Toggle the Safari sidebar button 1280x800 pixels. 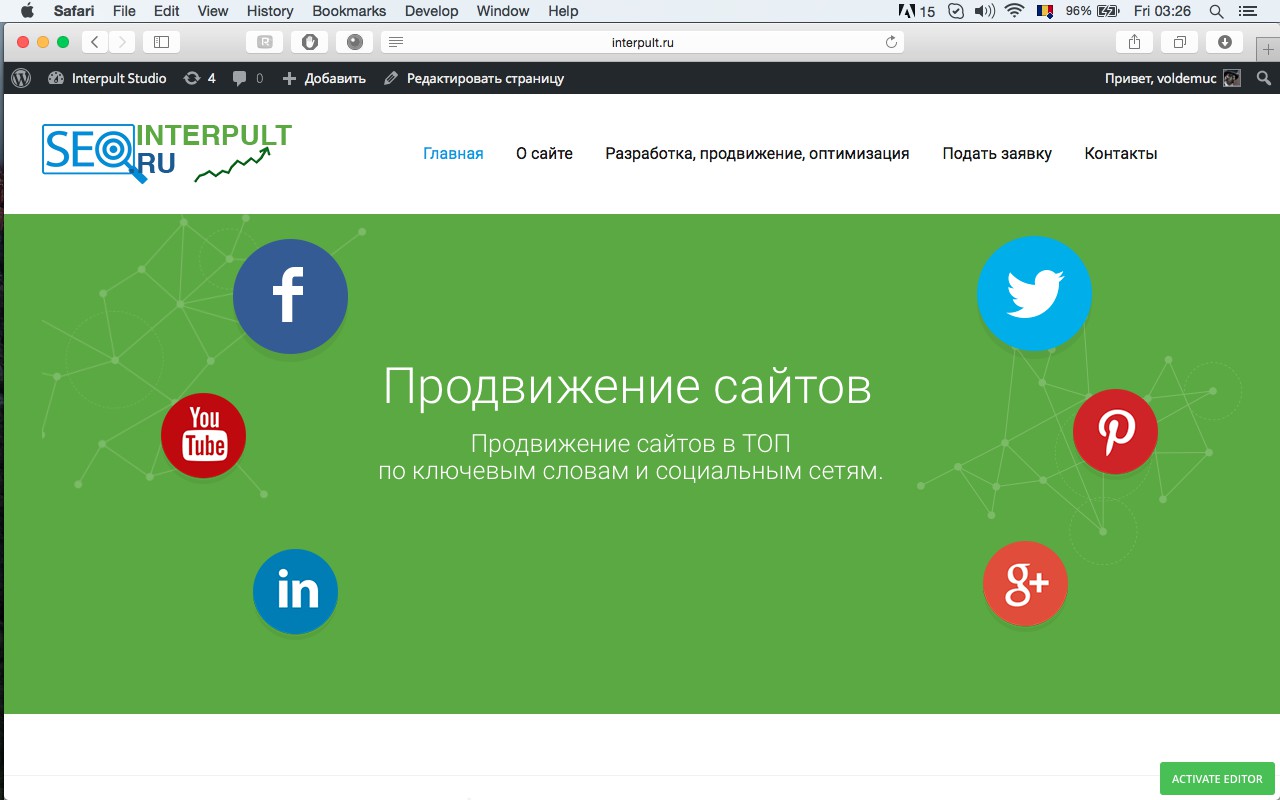pos(161,42)
